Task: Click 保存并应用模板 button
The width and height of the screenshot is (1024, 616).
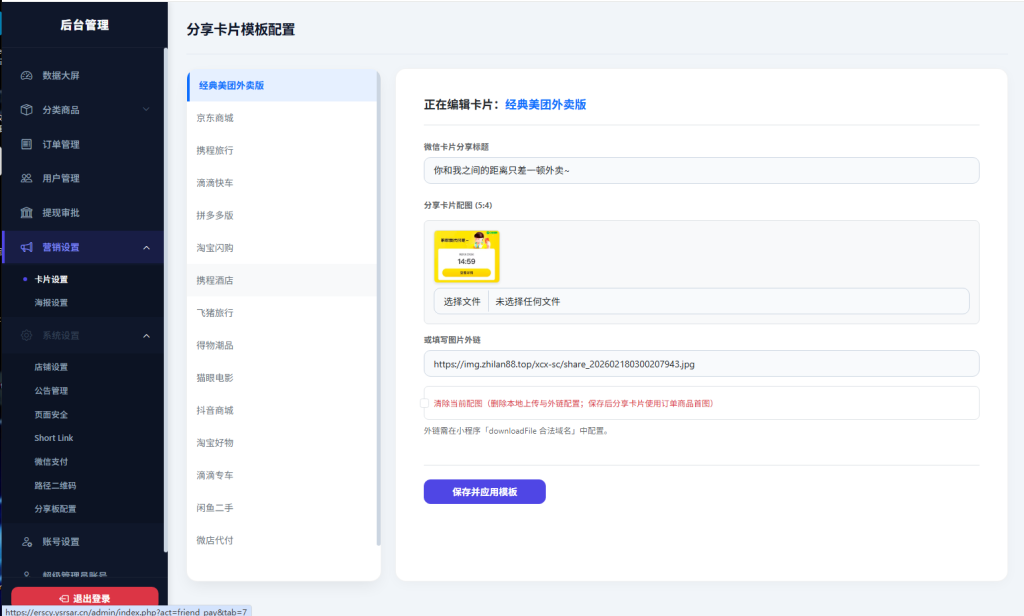Action: coord(485,492)
